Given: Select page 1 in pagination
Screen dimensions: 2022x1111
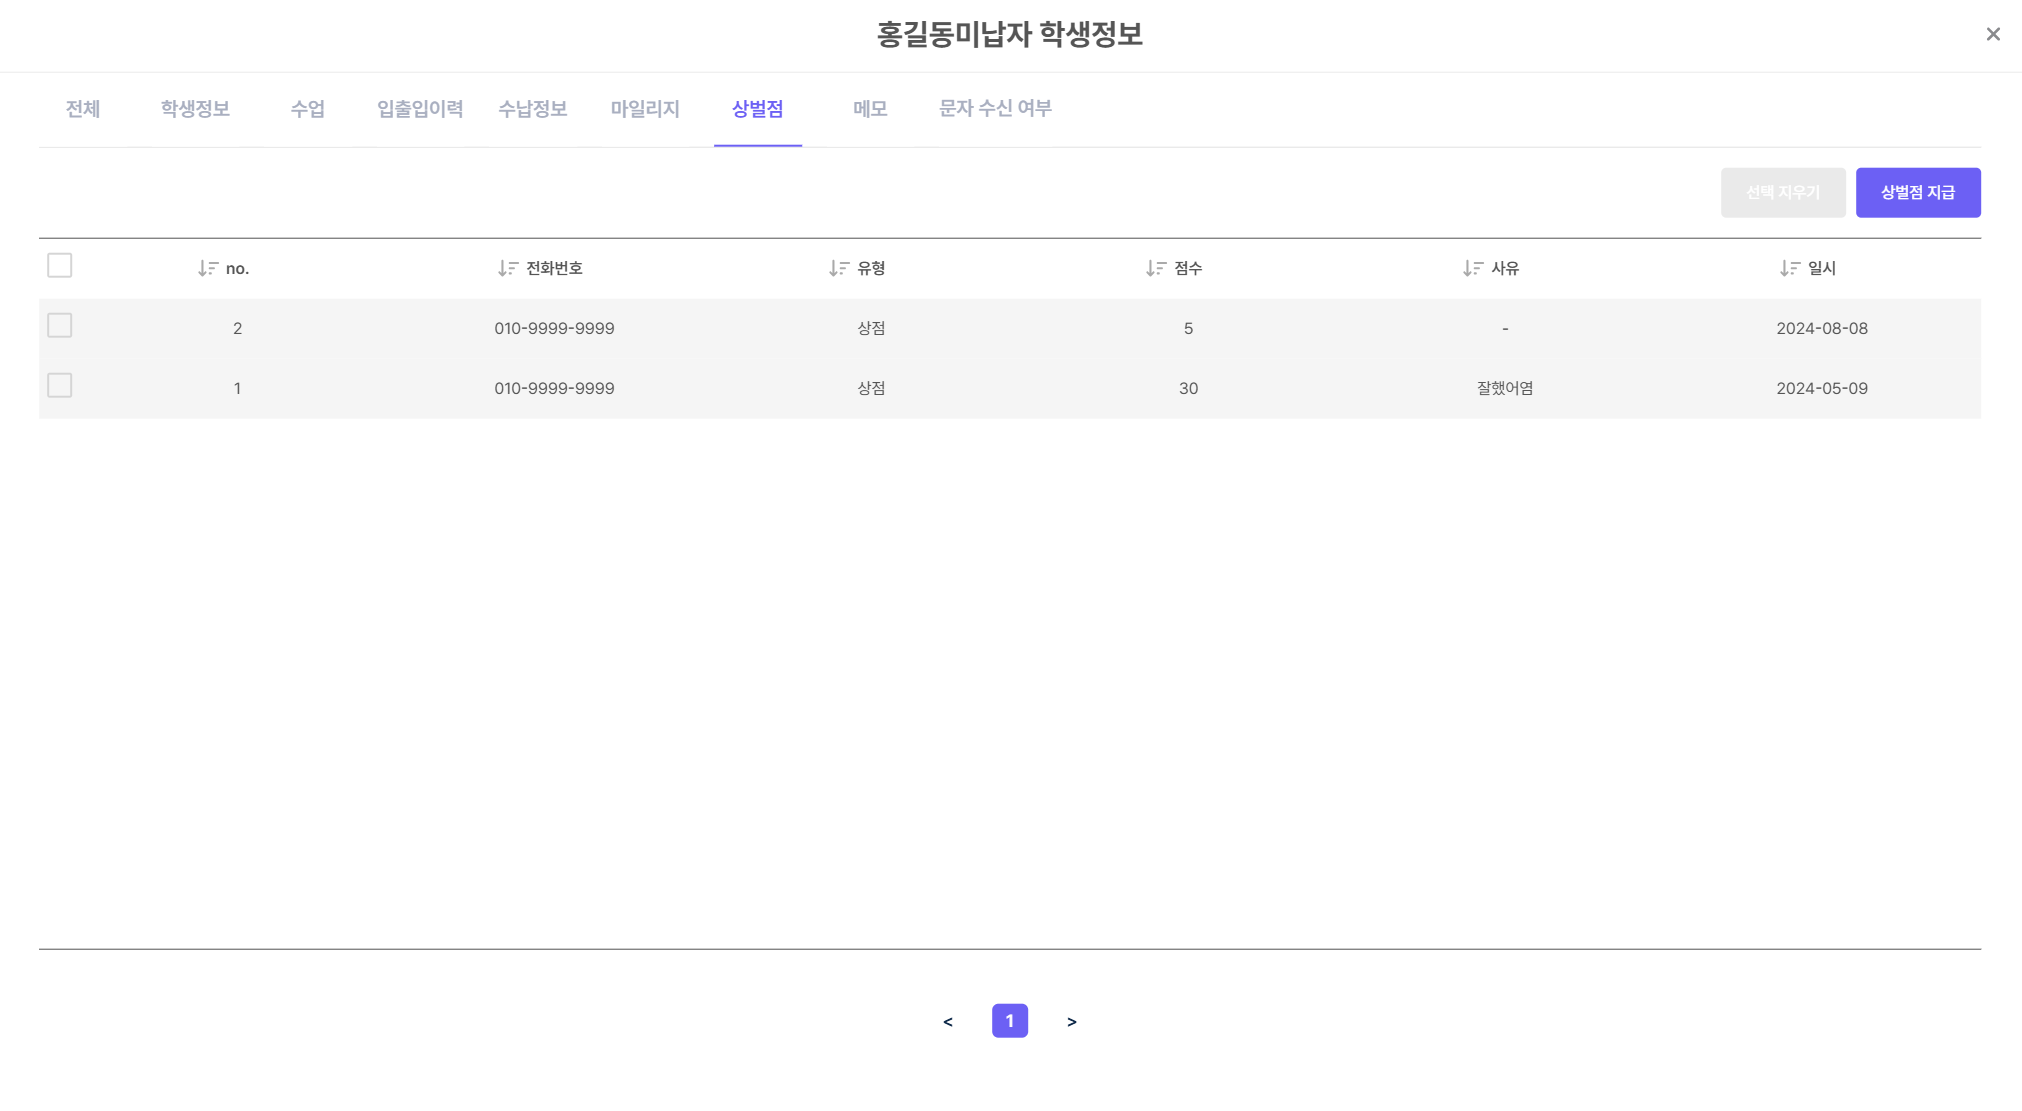Looking at the screenshot, I should pyautogui.click(x=1010, y=1021).
